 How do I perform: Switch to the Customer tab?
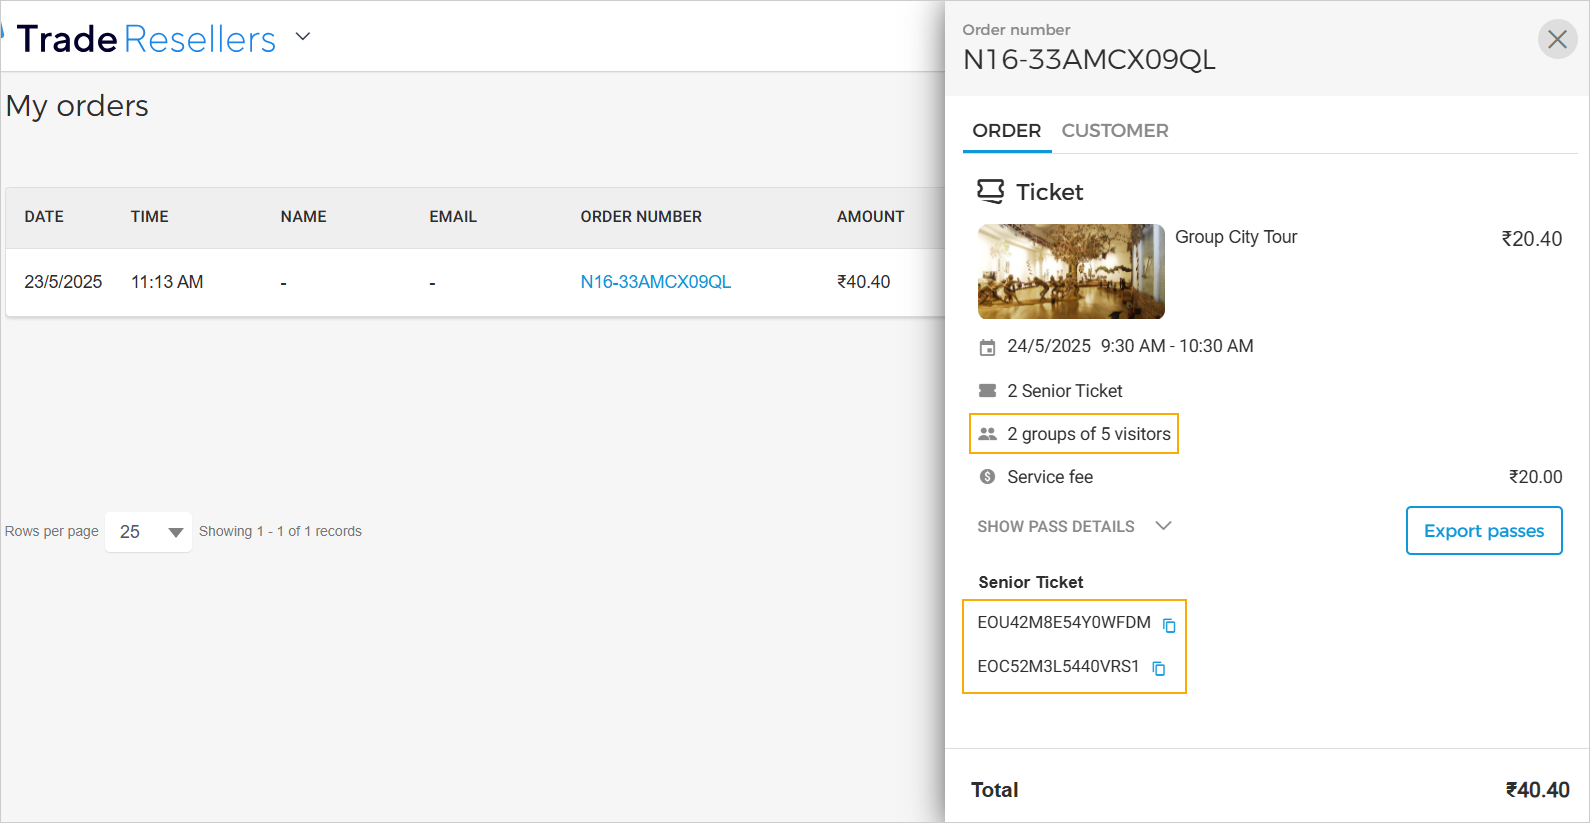(1114, 131)
